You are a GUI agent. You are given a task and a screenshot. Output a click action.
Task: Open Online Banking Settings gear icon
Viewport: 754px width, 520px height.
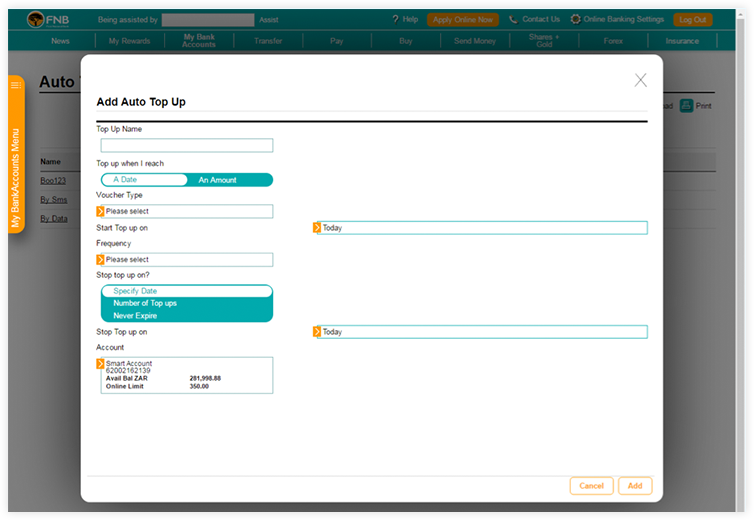click(x=576, y=19)
